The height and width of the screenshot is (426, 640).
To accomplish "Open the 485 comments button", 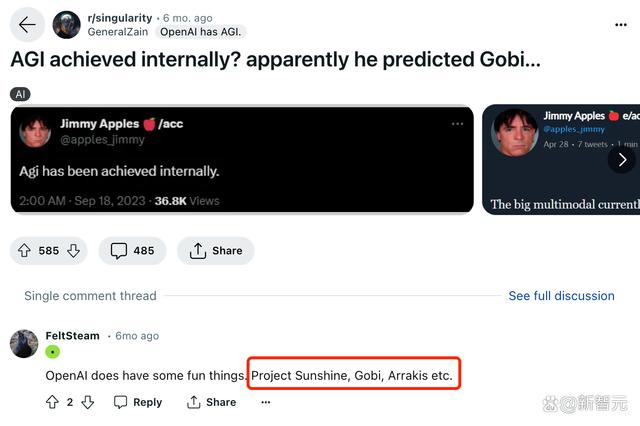I will [x=132, y=250].
